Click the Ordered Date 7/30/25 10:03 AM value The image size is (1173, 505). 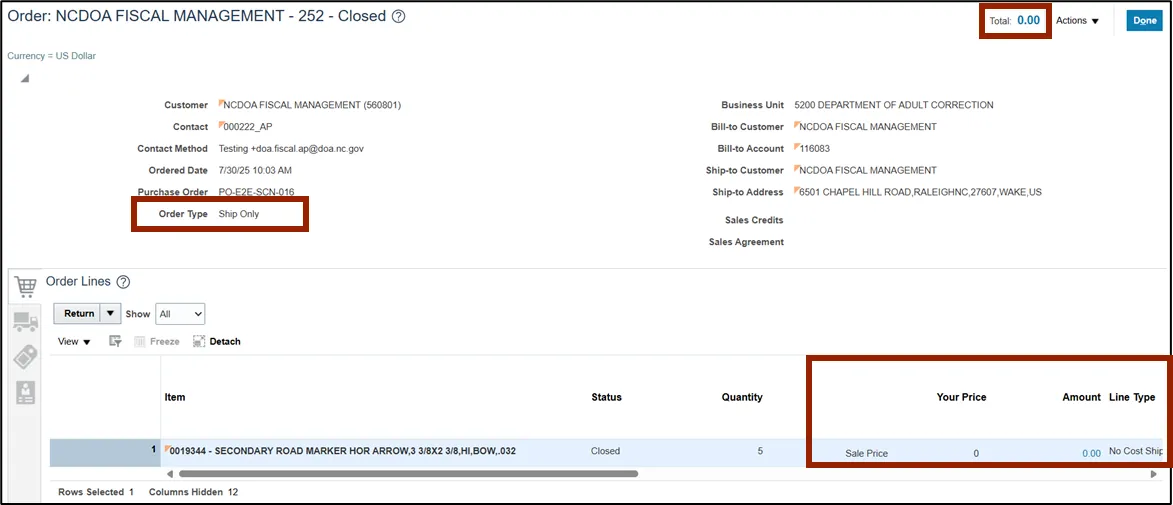255,171
